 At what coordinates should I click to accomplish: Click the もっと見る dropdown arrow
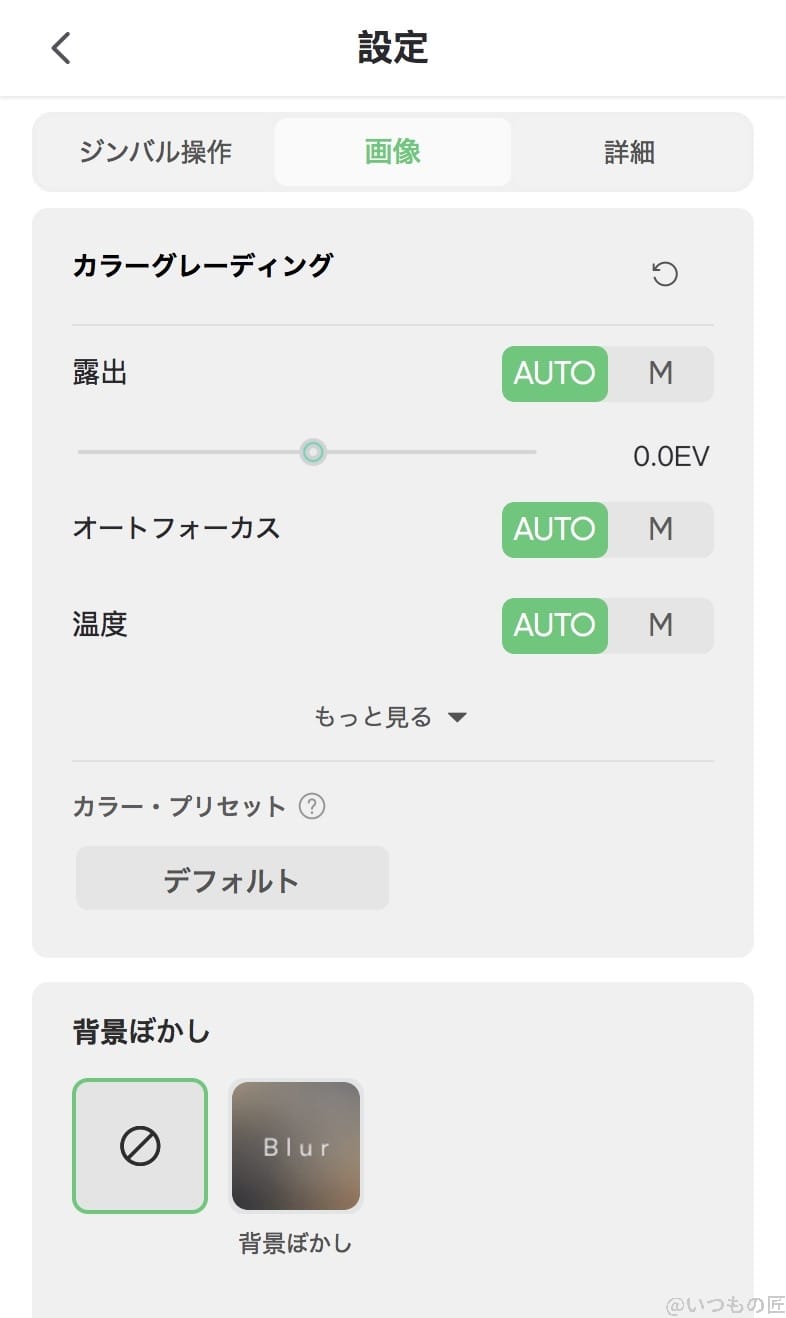pos(457,717)
